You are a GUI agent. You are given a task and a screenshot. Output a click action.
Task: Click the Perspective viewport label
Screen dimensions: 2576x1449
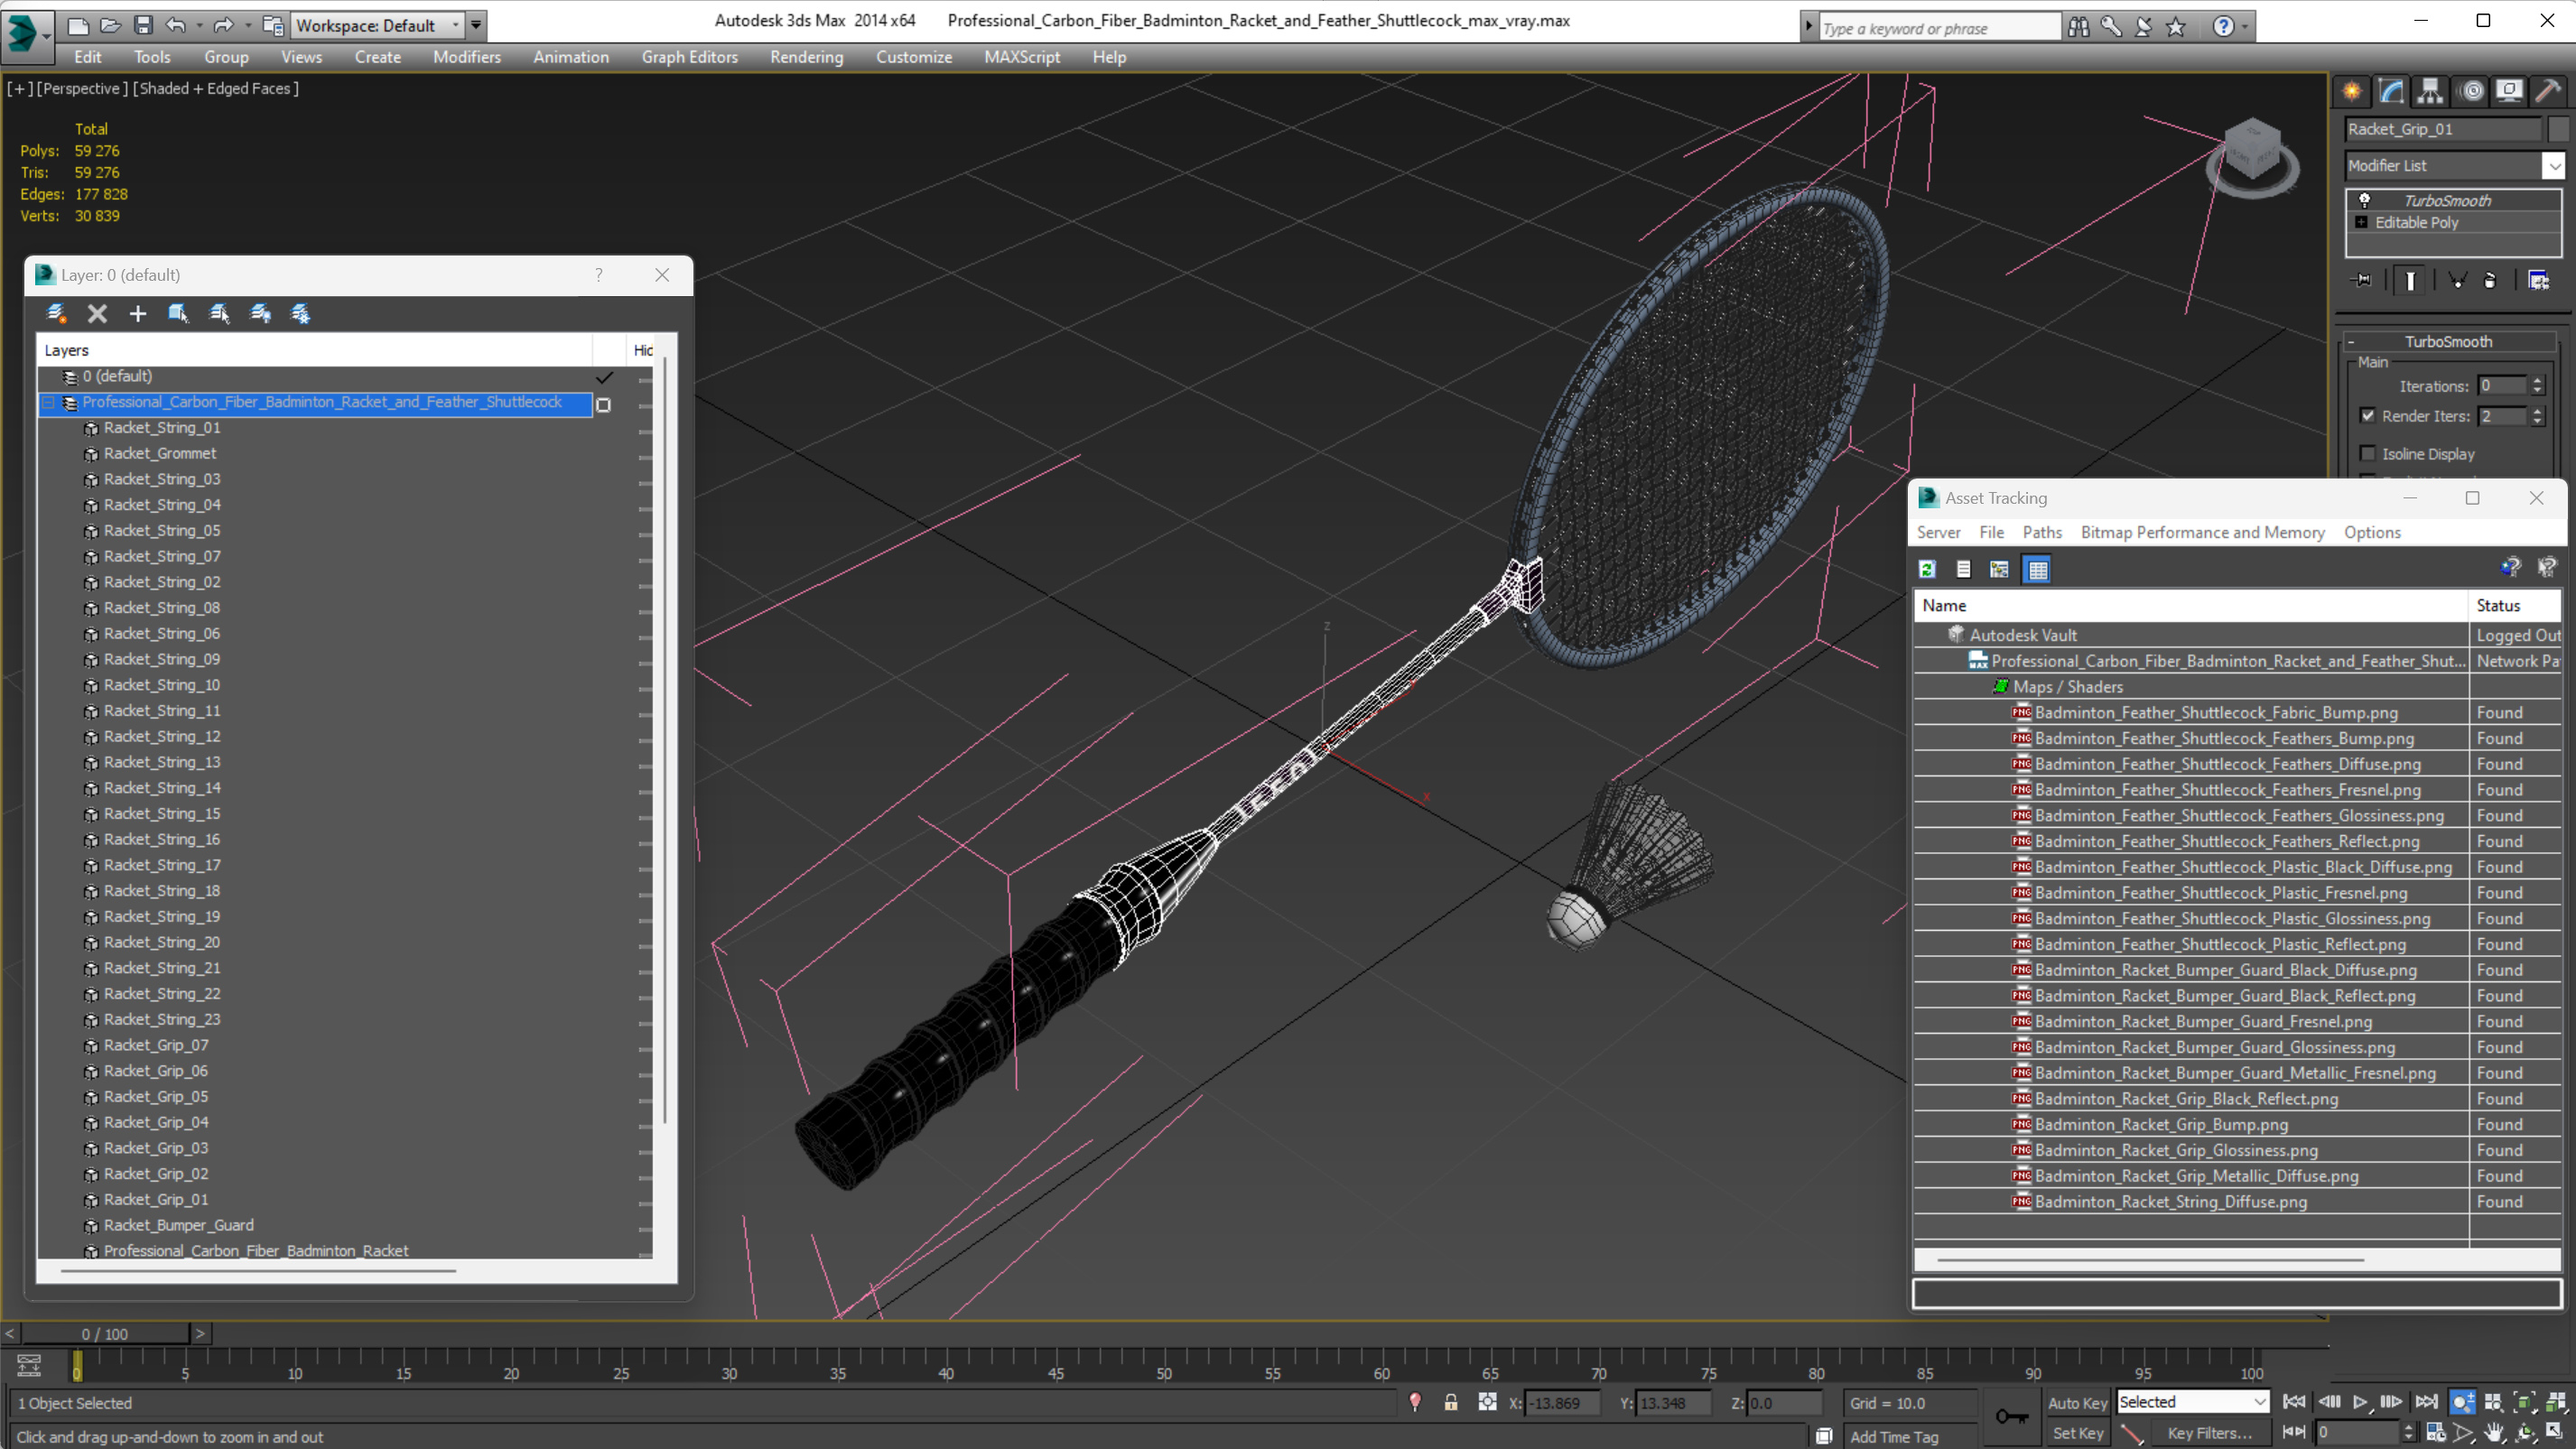coord(82,89)
